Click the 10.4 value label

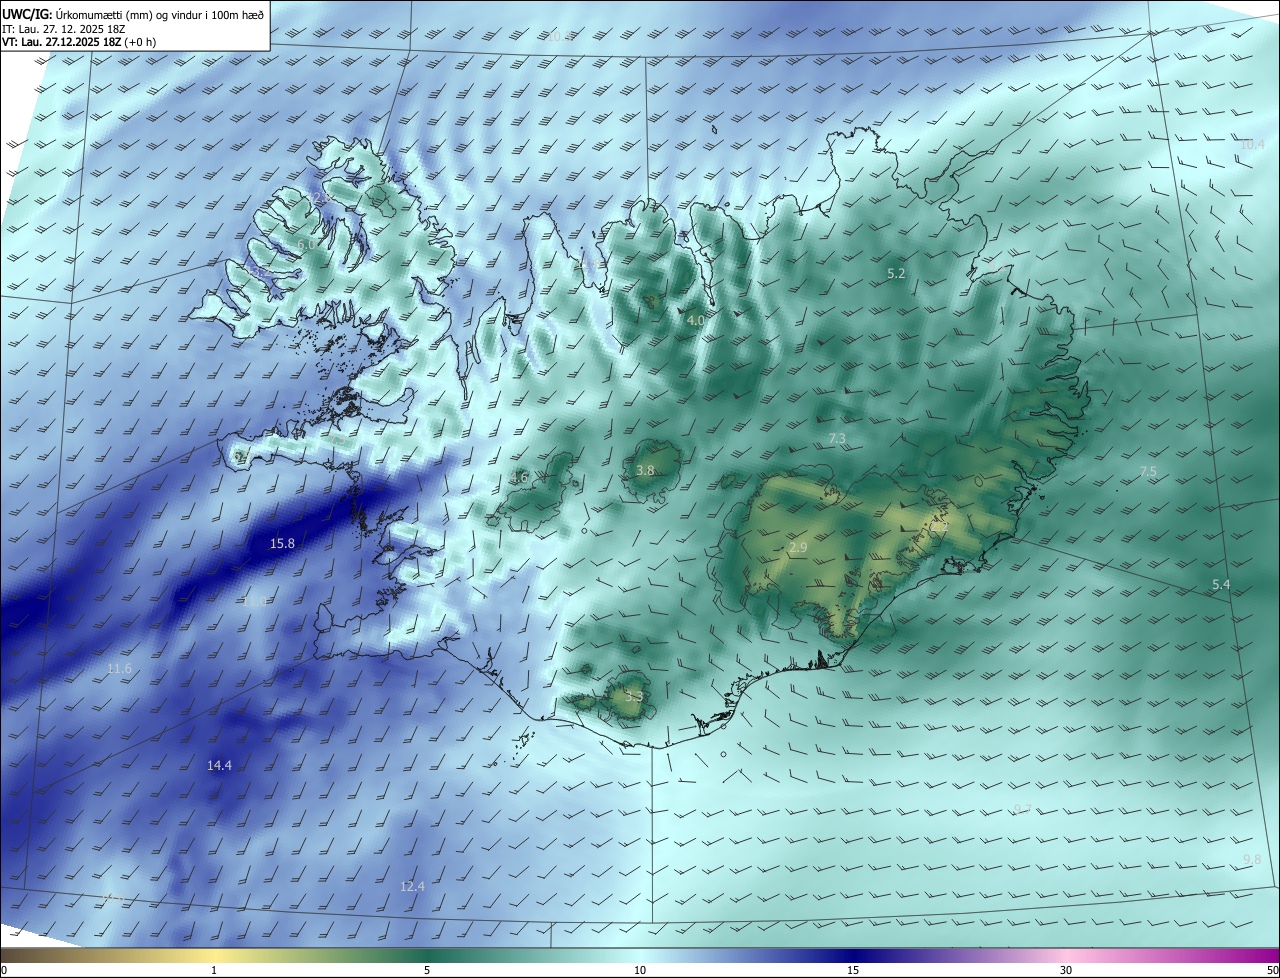click(x=1252, y=144)
